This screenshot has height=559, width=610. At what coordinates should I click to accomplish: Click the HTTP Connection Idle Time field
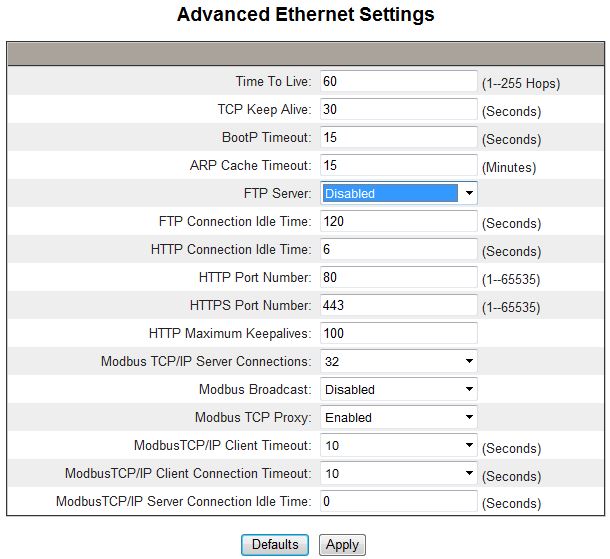coord(398,249)
